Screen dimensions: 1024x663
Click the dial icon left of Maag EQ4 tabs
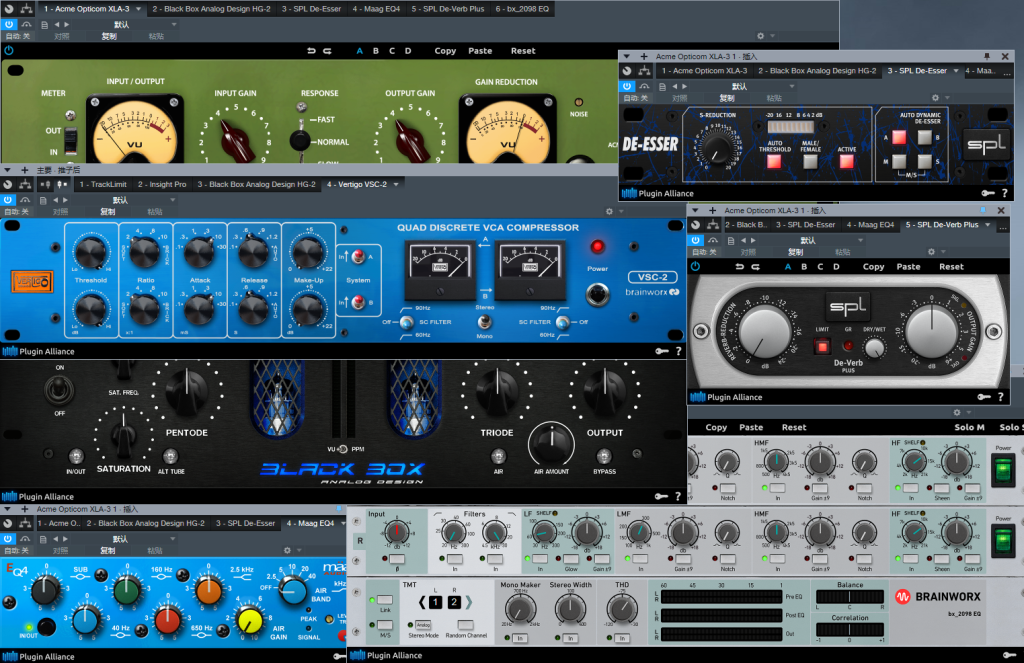pos(8,523)
